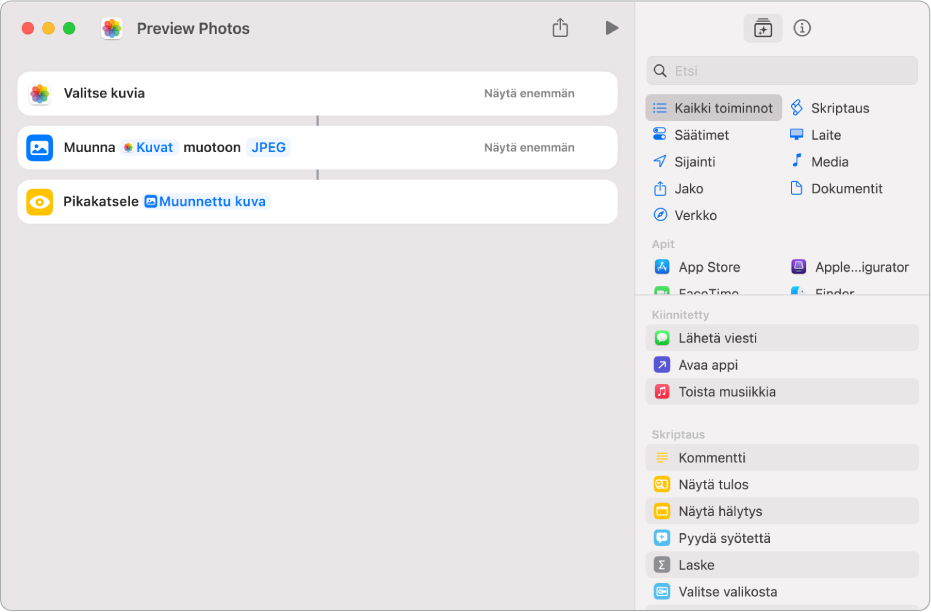This screenshot has height=612, width=931.
Task: Open the Media category
Action: [x=819, y=161]
